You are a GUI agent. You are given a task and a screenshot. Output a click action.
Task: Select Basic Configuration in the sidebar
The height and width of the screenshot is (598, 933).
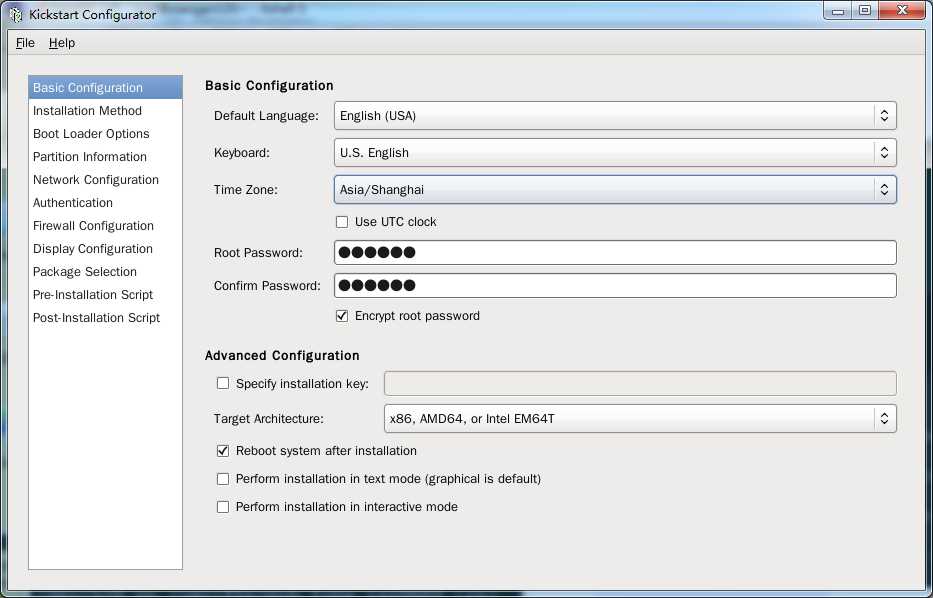(x=105, y=87)
